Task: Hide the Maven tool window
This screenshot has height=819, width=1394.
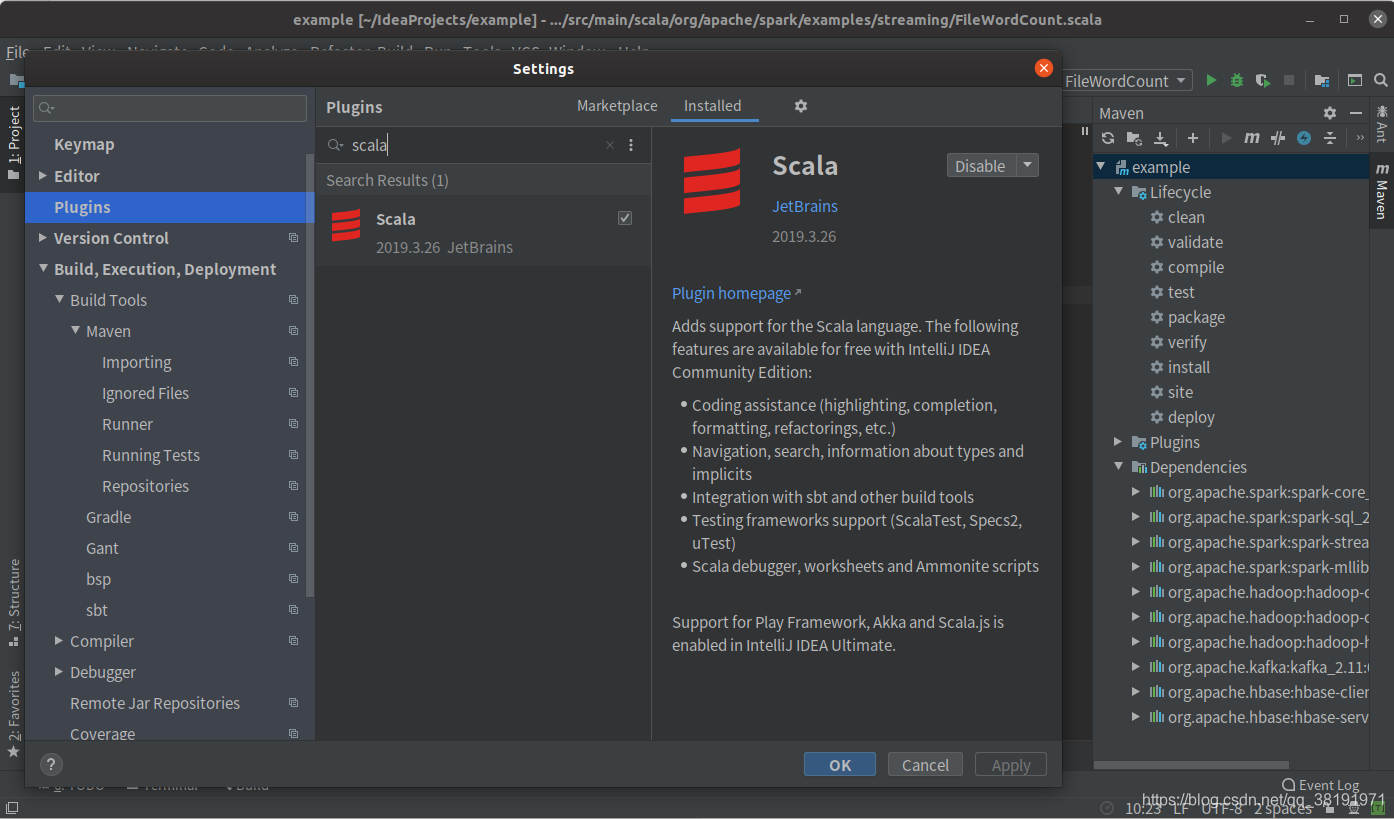Action: coord(1355,113)
